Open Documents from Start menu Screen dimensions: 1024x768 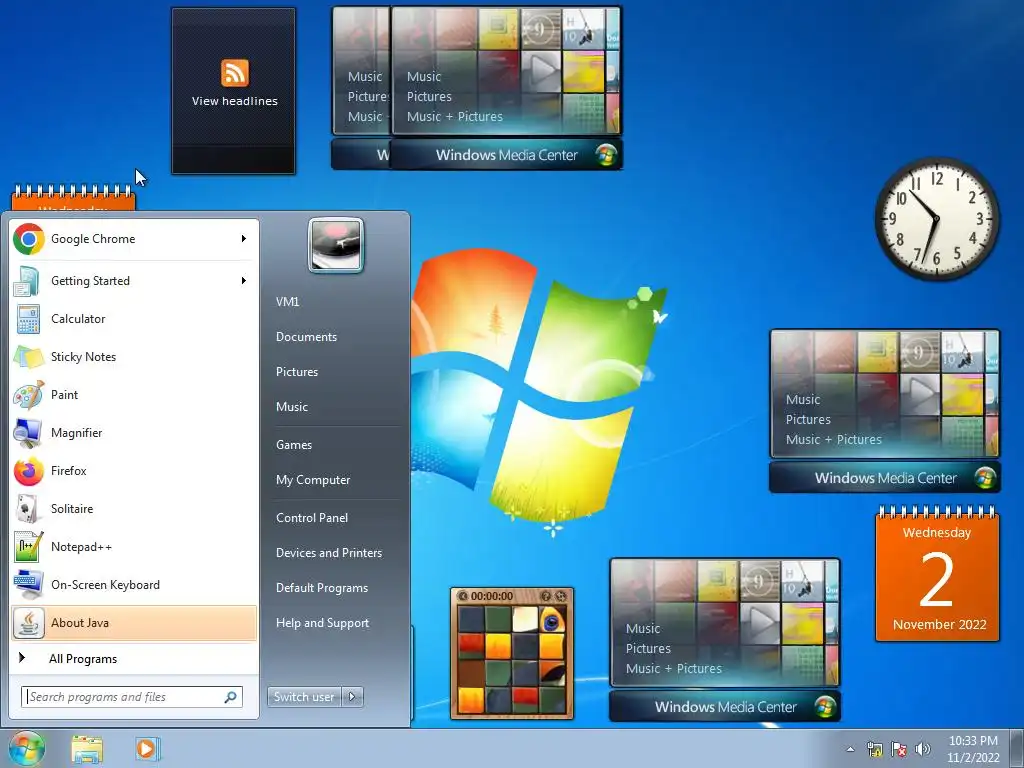click(x=306, y=337)
